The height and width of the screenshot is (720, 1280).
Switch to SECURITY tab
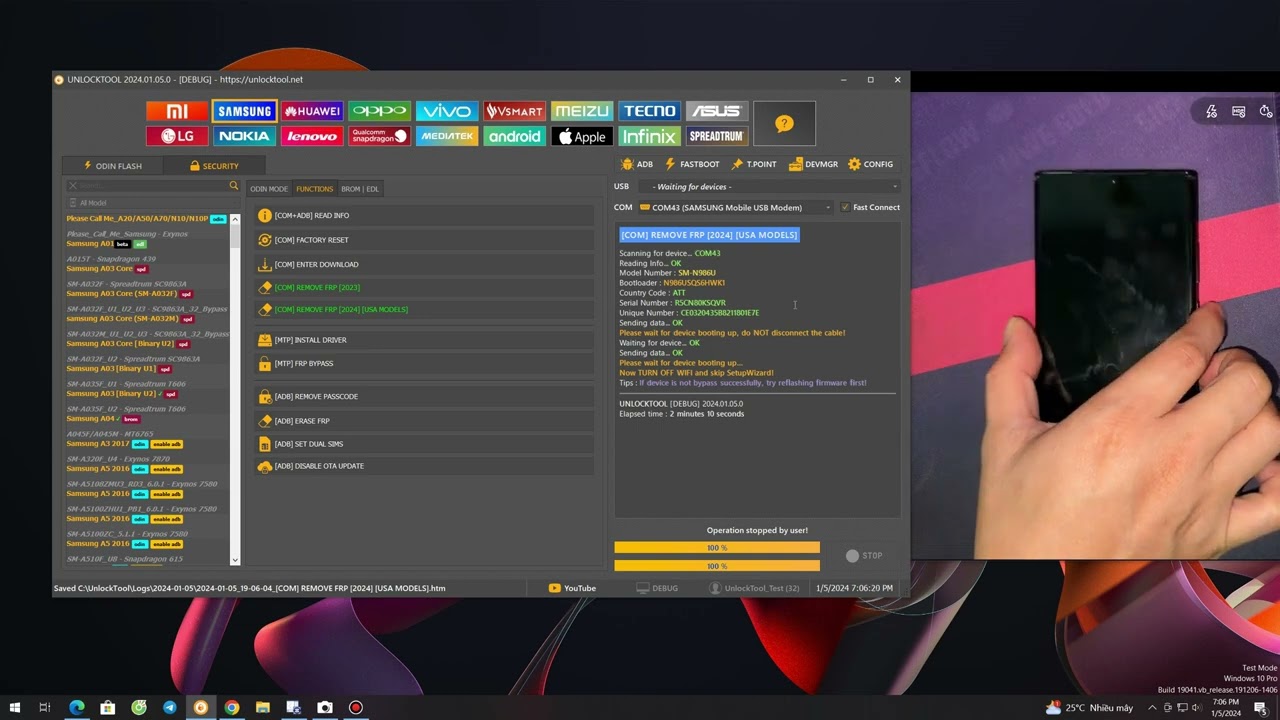(214, 166)
